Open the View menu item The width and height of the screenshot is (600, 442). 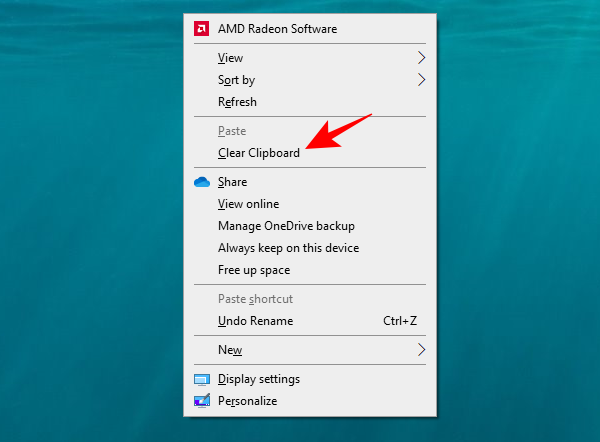[x=310, y=58]
